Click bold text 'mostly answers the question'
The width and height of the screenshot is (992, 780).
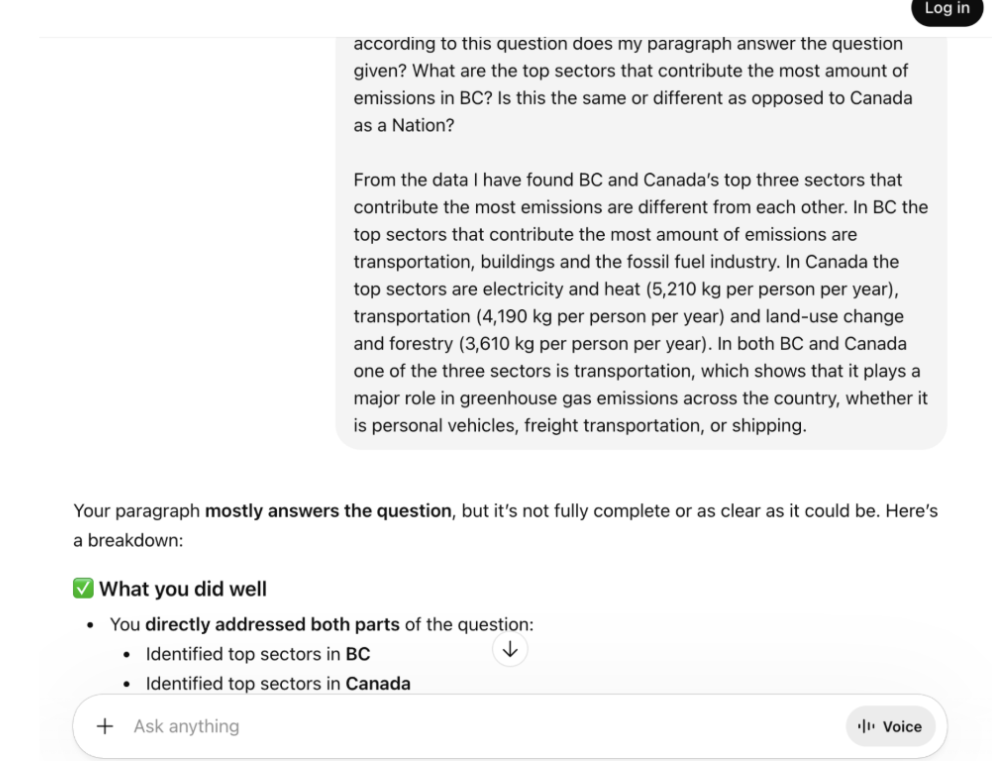[x=328, y=511]
